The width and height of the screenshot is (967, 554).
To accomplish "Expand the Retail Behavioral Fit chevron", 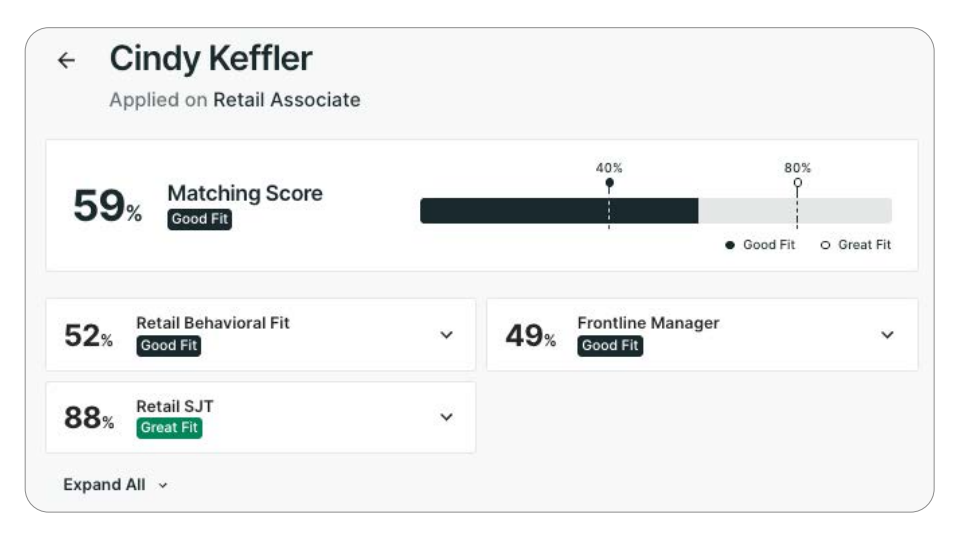I will pos(447,335).
